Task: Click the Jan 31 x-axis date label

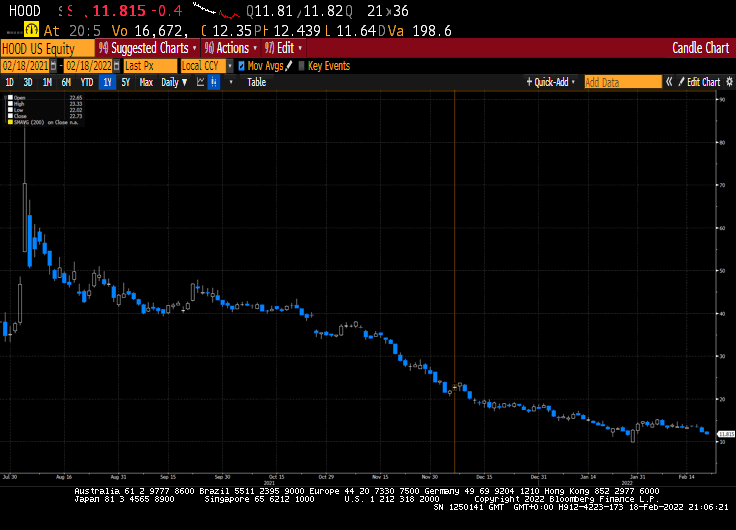Action: click(x=637, y=477)
